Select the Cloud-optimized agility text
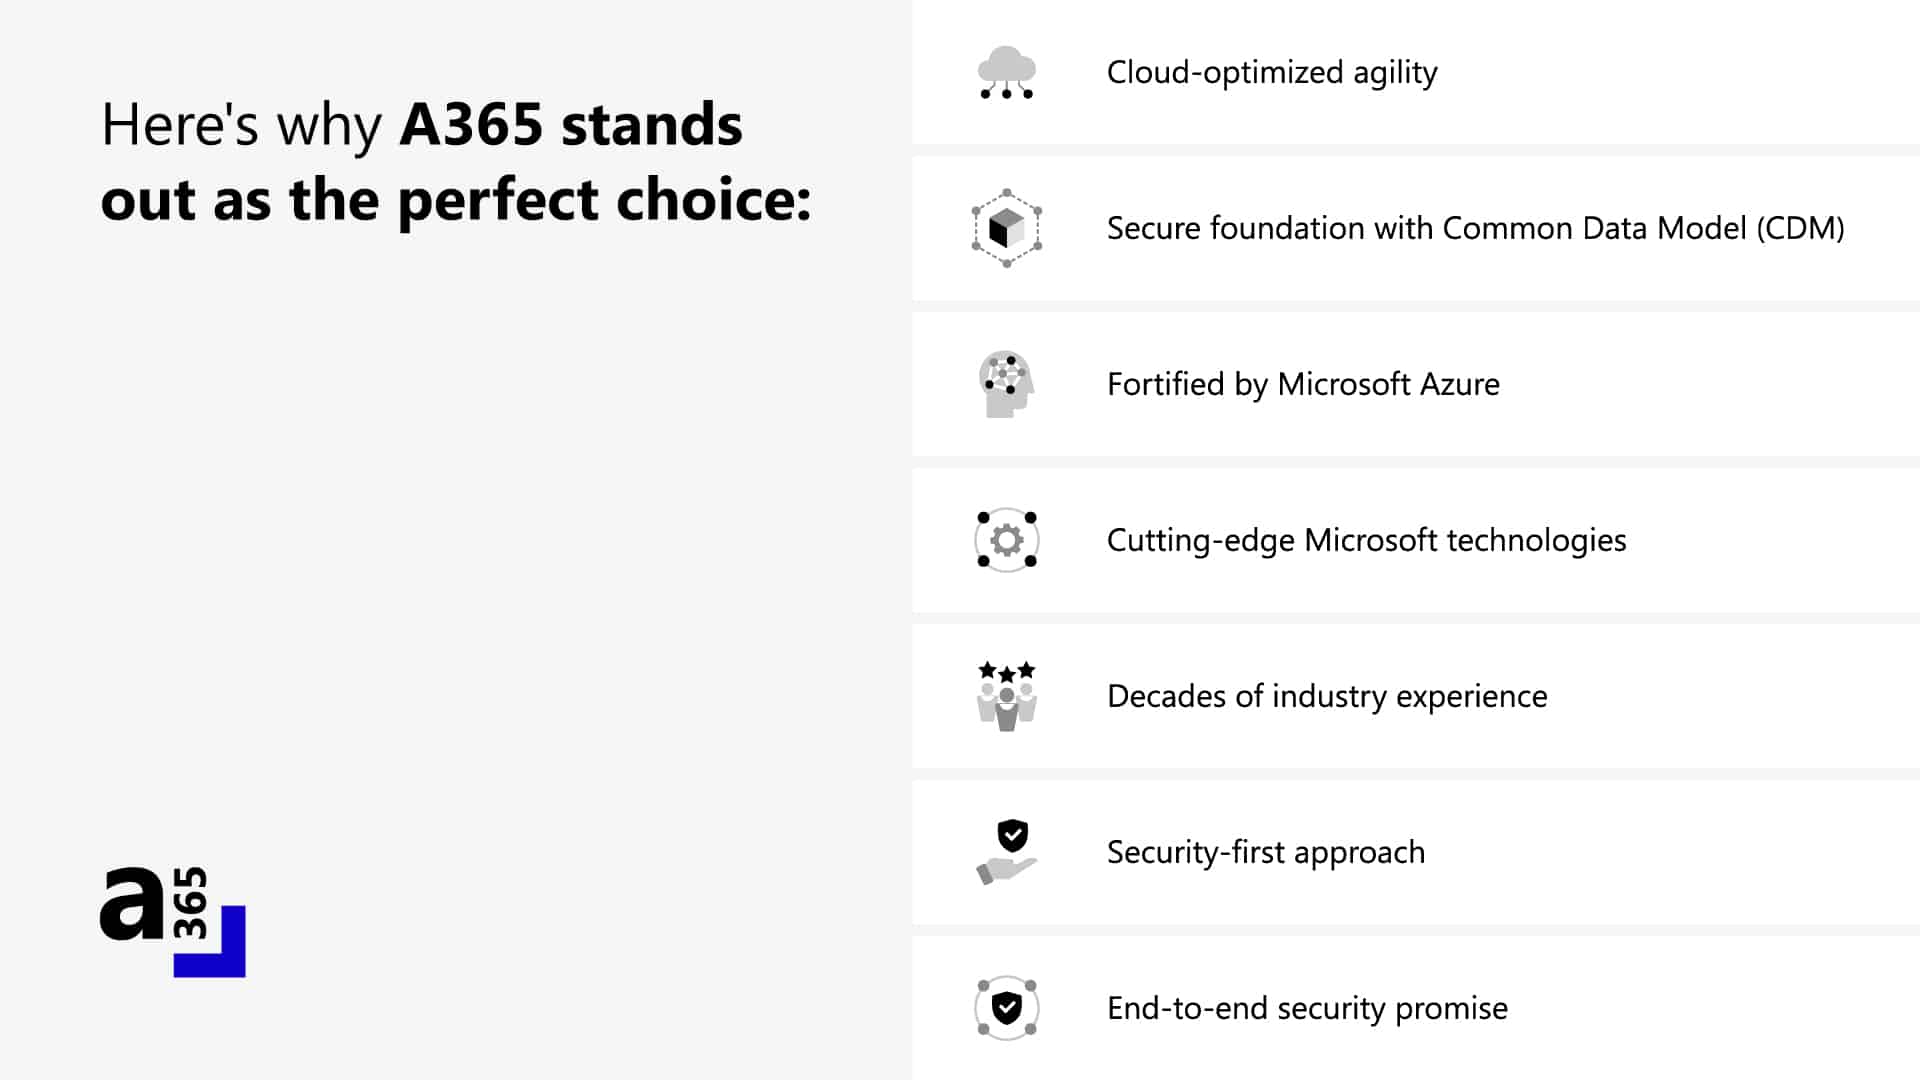This screenshot has width=1920, height=1080. [1272, 73]
